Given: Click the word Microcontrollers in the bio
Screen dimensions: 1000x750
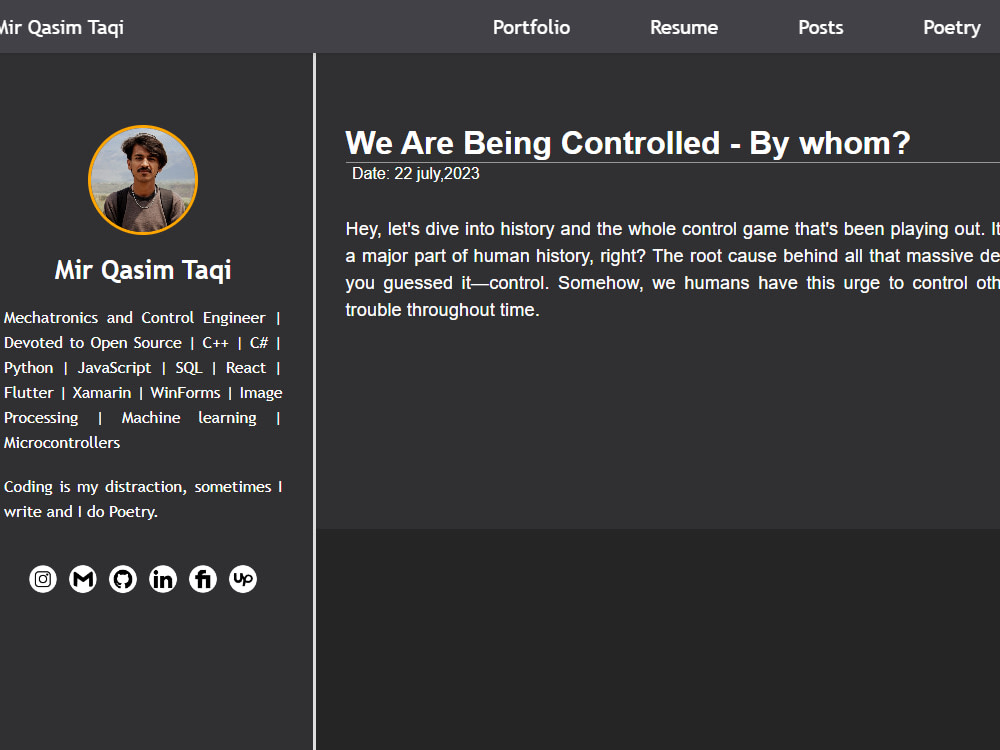Looking at the screenshot, I should click(62, 443).
